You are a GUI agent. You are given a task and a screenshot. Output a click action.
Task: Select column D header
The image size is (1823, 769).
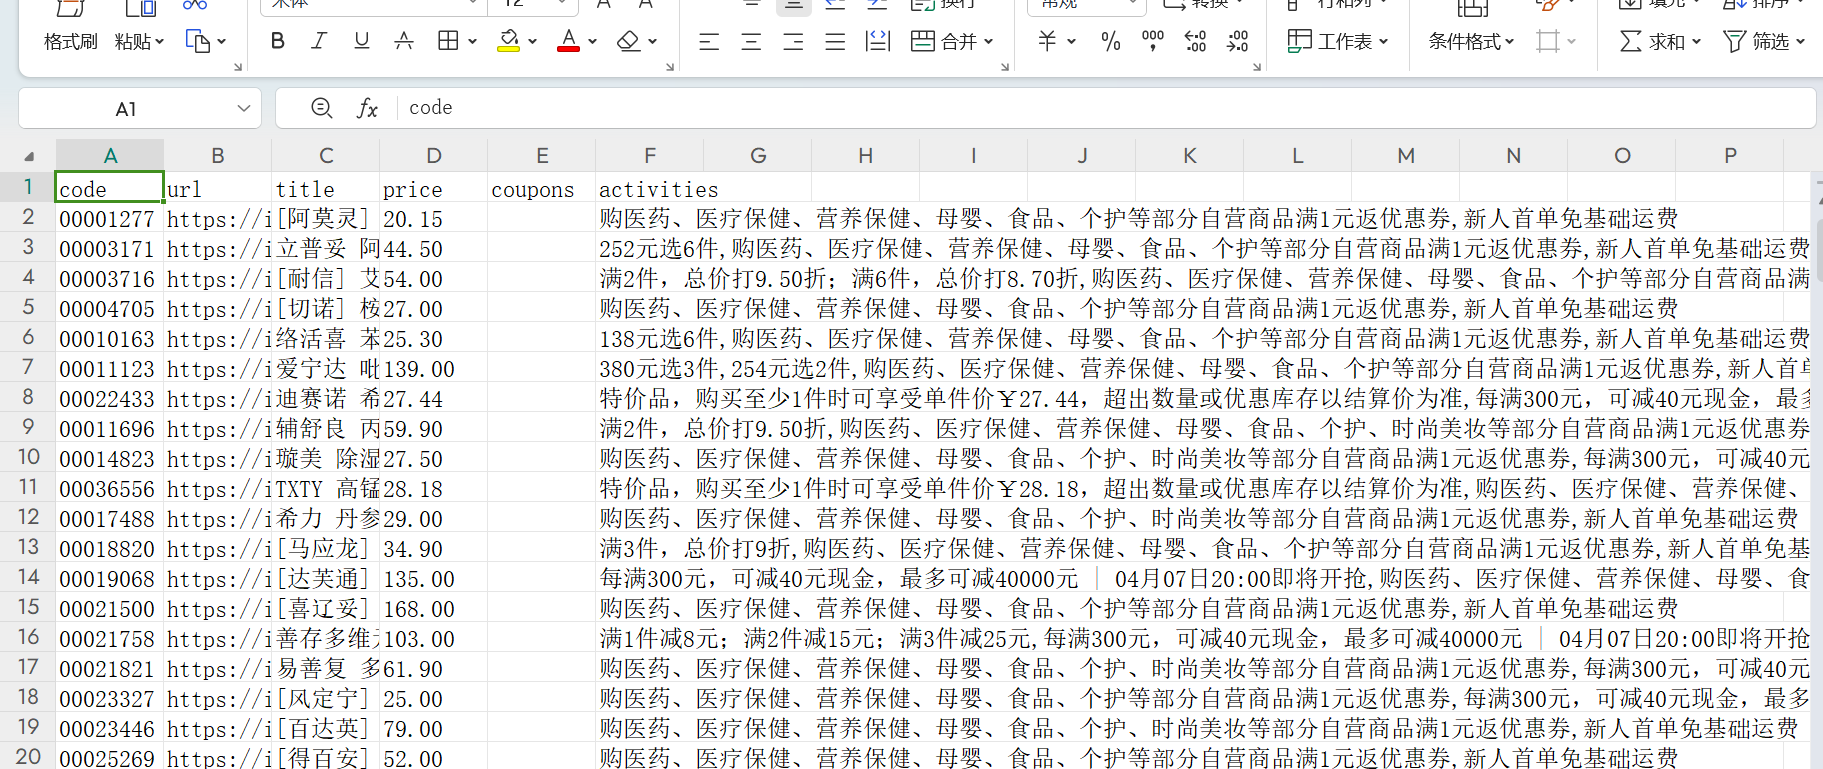point(434,156)
